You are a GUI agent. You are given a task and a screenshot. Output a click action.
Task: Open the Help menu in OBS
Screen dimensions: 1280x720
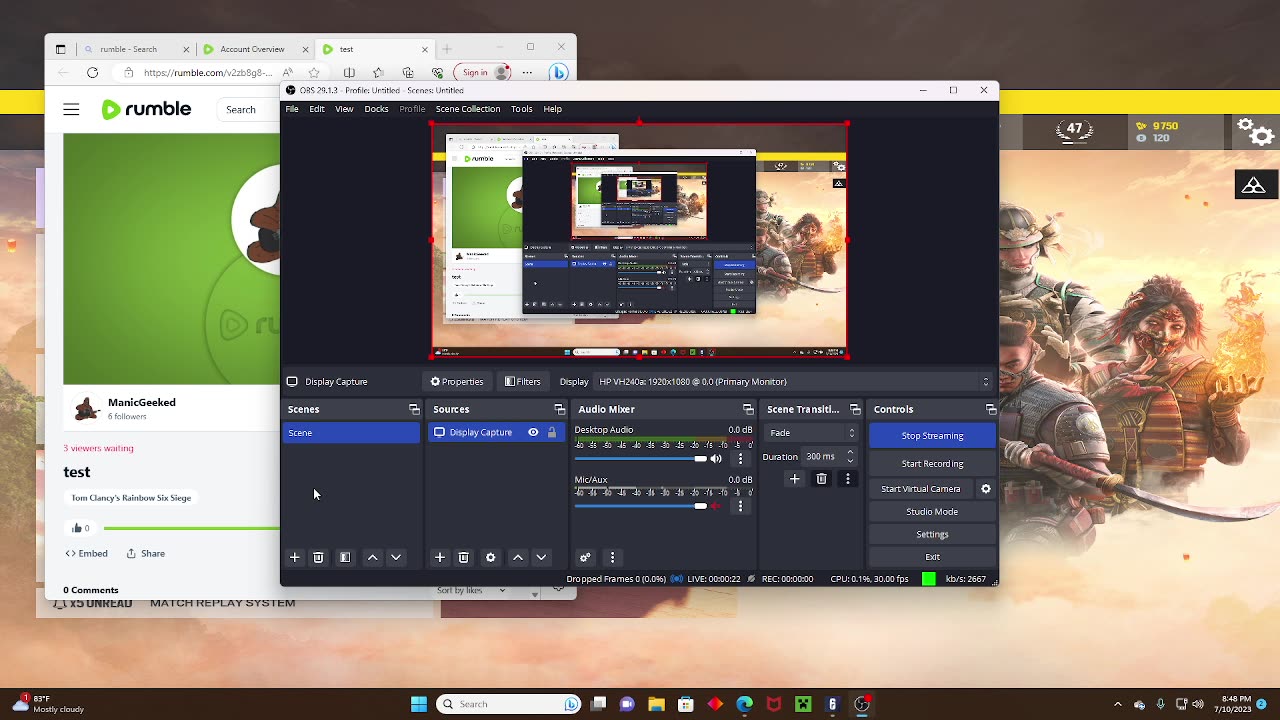[x=553, y=109]
